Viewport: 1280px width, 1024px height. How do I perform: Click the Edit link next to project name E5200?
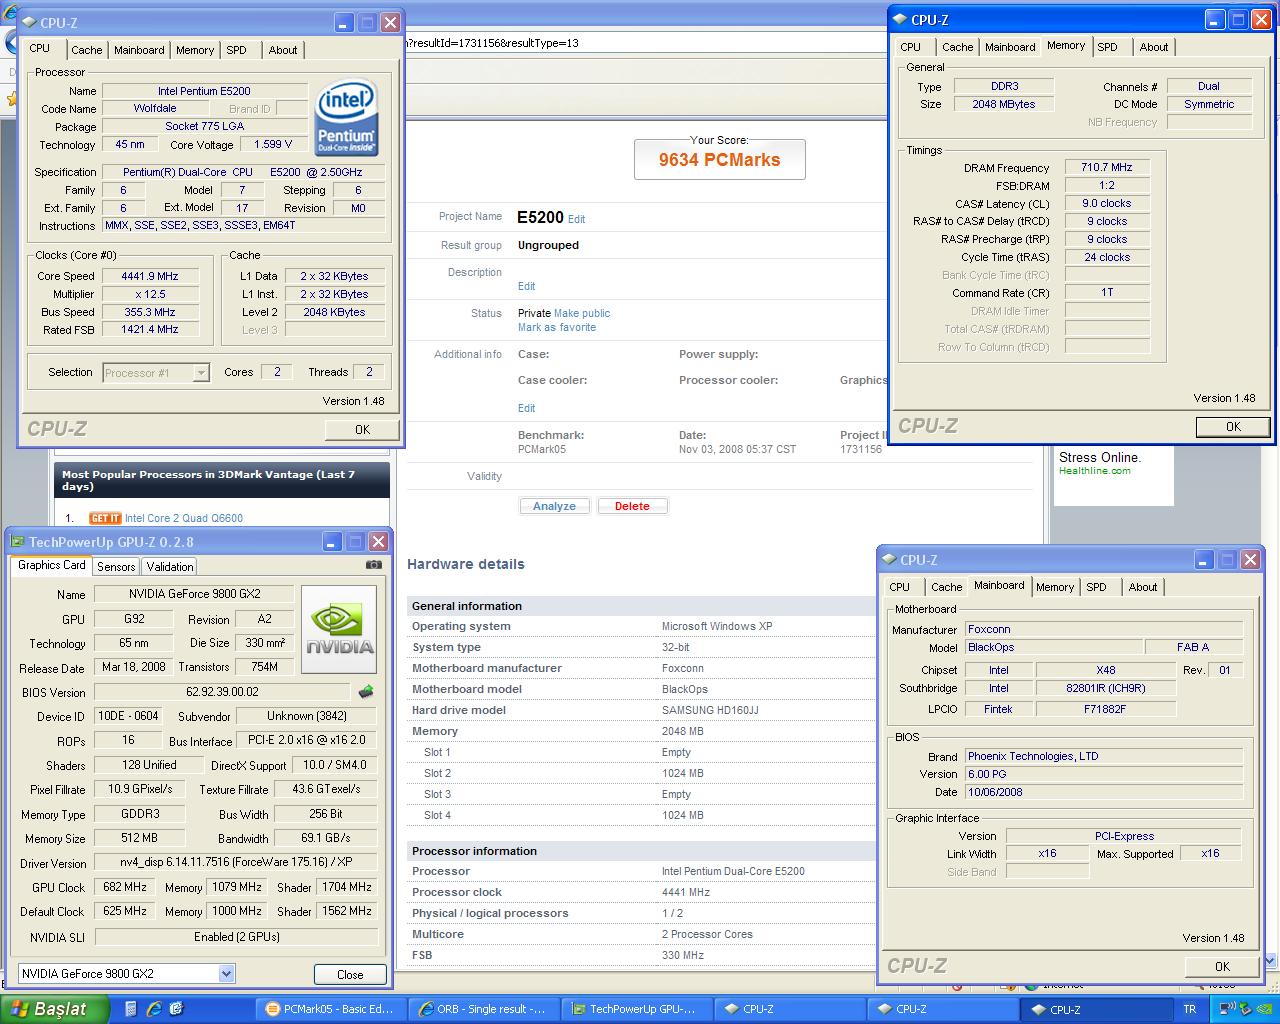tap(577, 219)
